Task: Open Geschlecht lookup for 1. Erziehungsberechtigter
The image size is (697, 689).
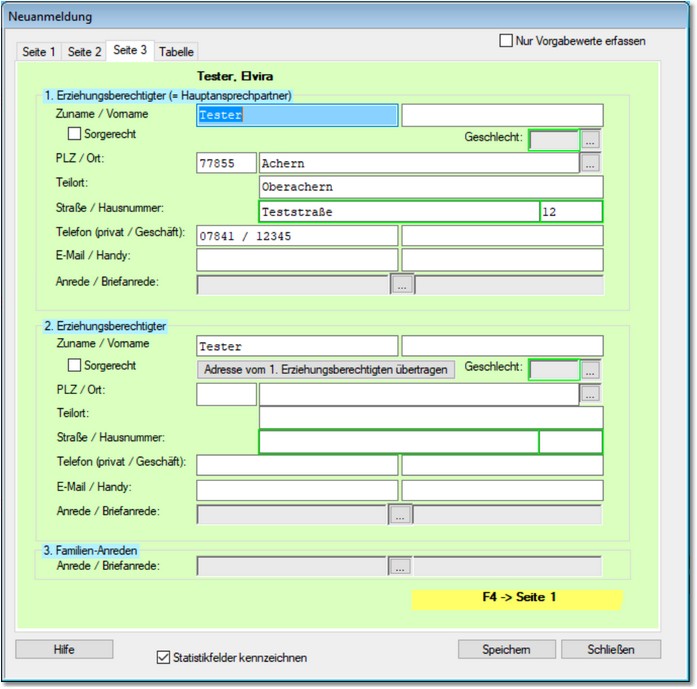Action: pyautogui.click(x=591, y=141)
